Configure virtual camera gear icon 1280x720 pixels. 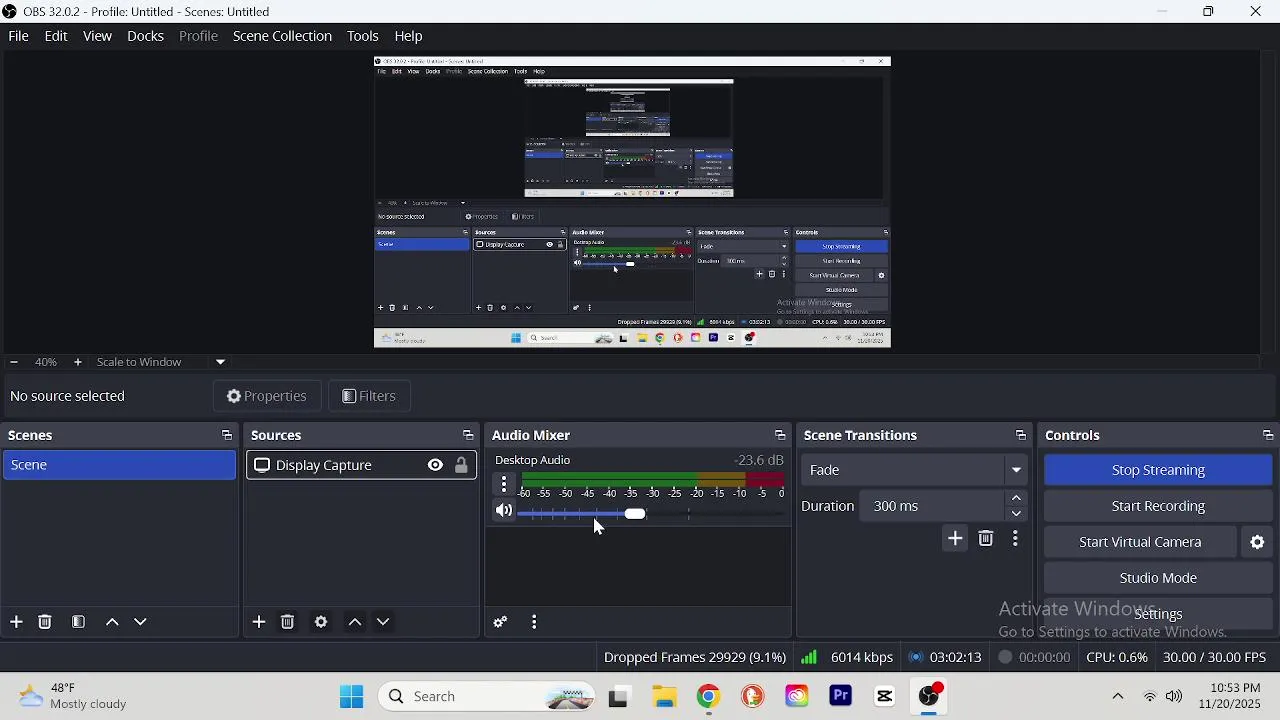(x=1258, y=542)
